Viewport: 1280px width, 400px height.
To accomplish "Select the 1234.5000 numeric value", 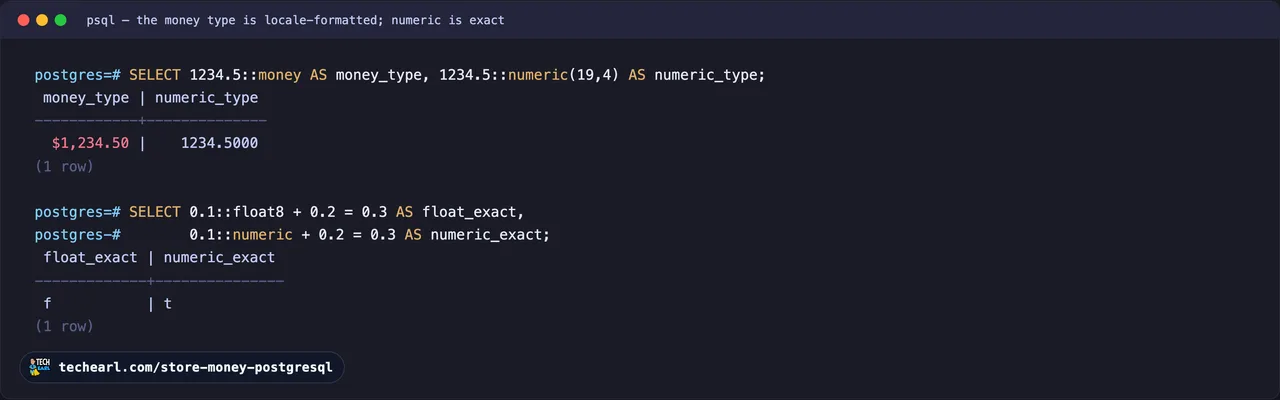I will pos(219,143).
